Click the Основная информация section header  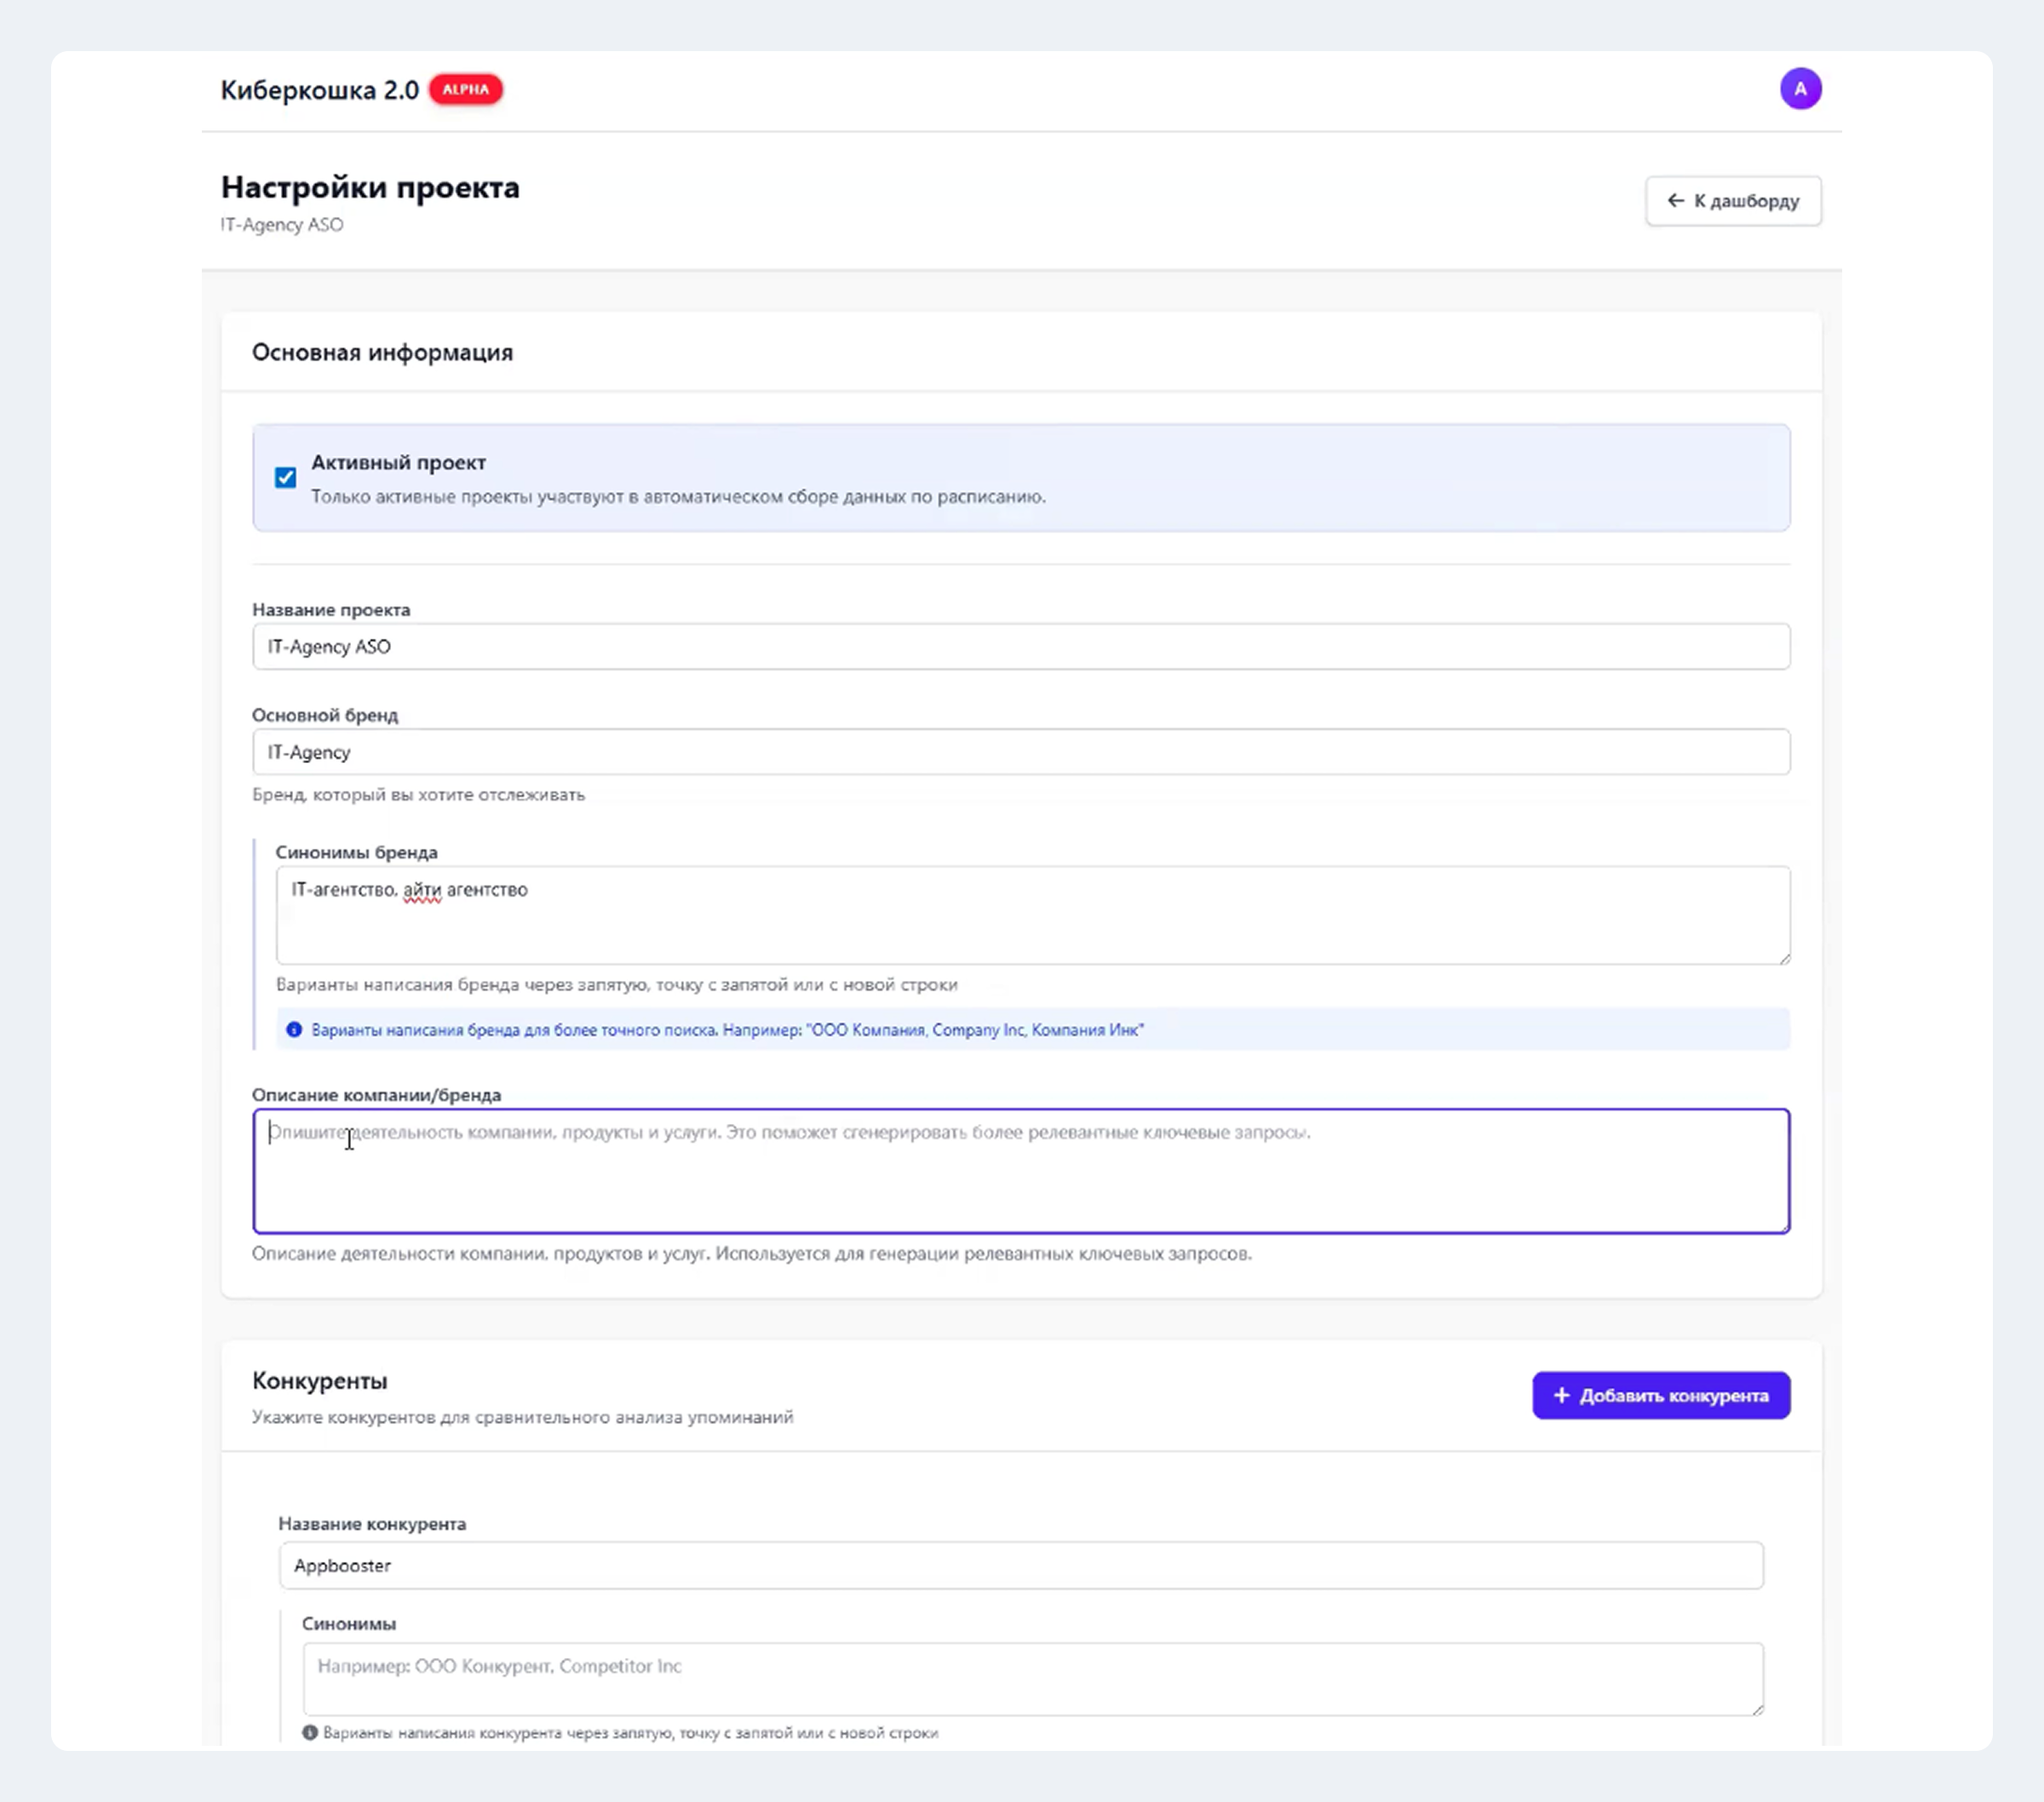click(382, 352)
